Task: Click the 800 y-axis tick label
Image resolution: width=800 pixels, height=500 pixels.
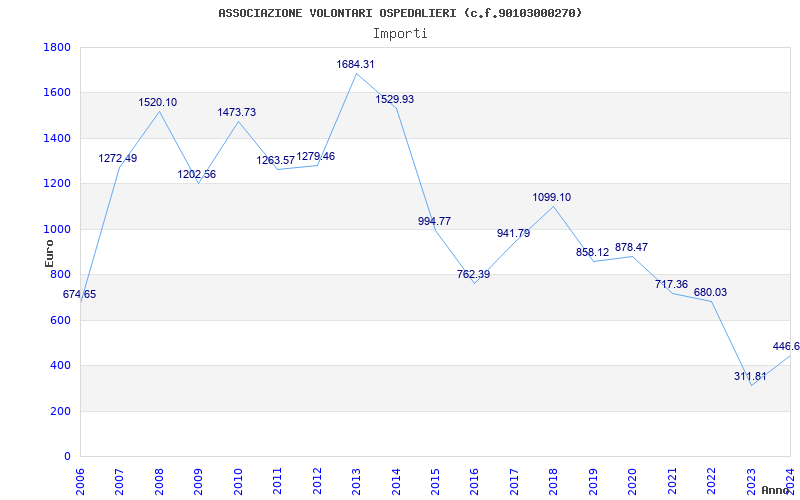Action: (60, 274)
